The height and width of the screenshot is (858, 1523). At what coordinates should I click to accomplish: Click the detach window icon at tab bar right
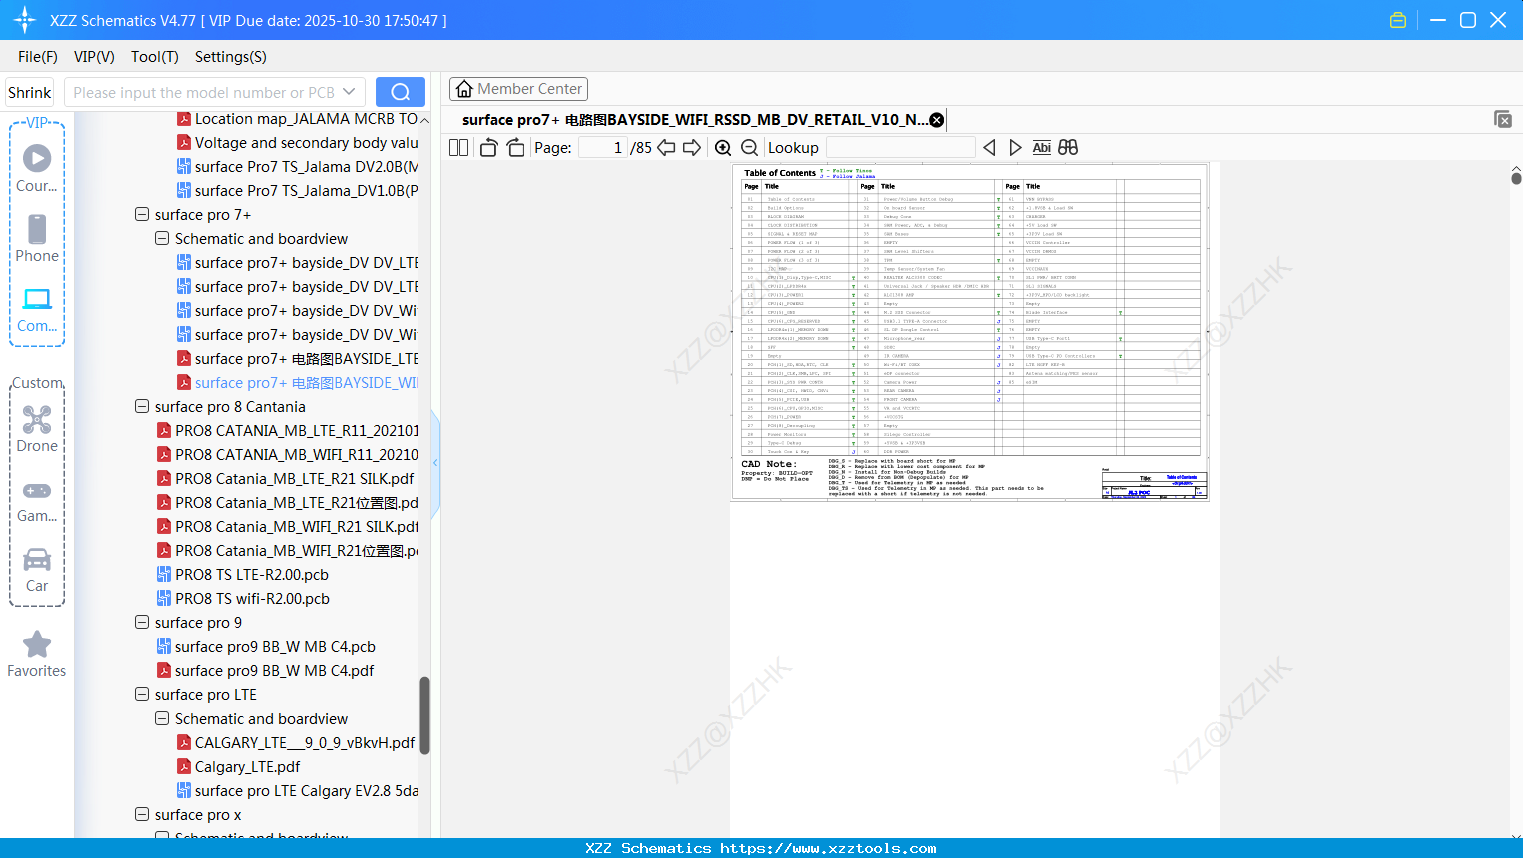[1503, 119]
